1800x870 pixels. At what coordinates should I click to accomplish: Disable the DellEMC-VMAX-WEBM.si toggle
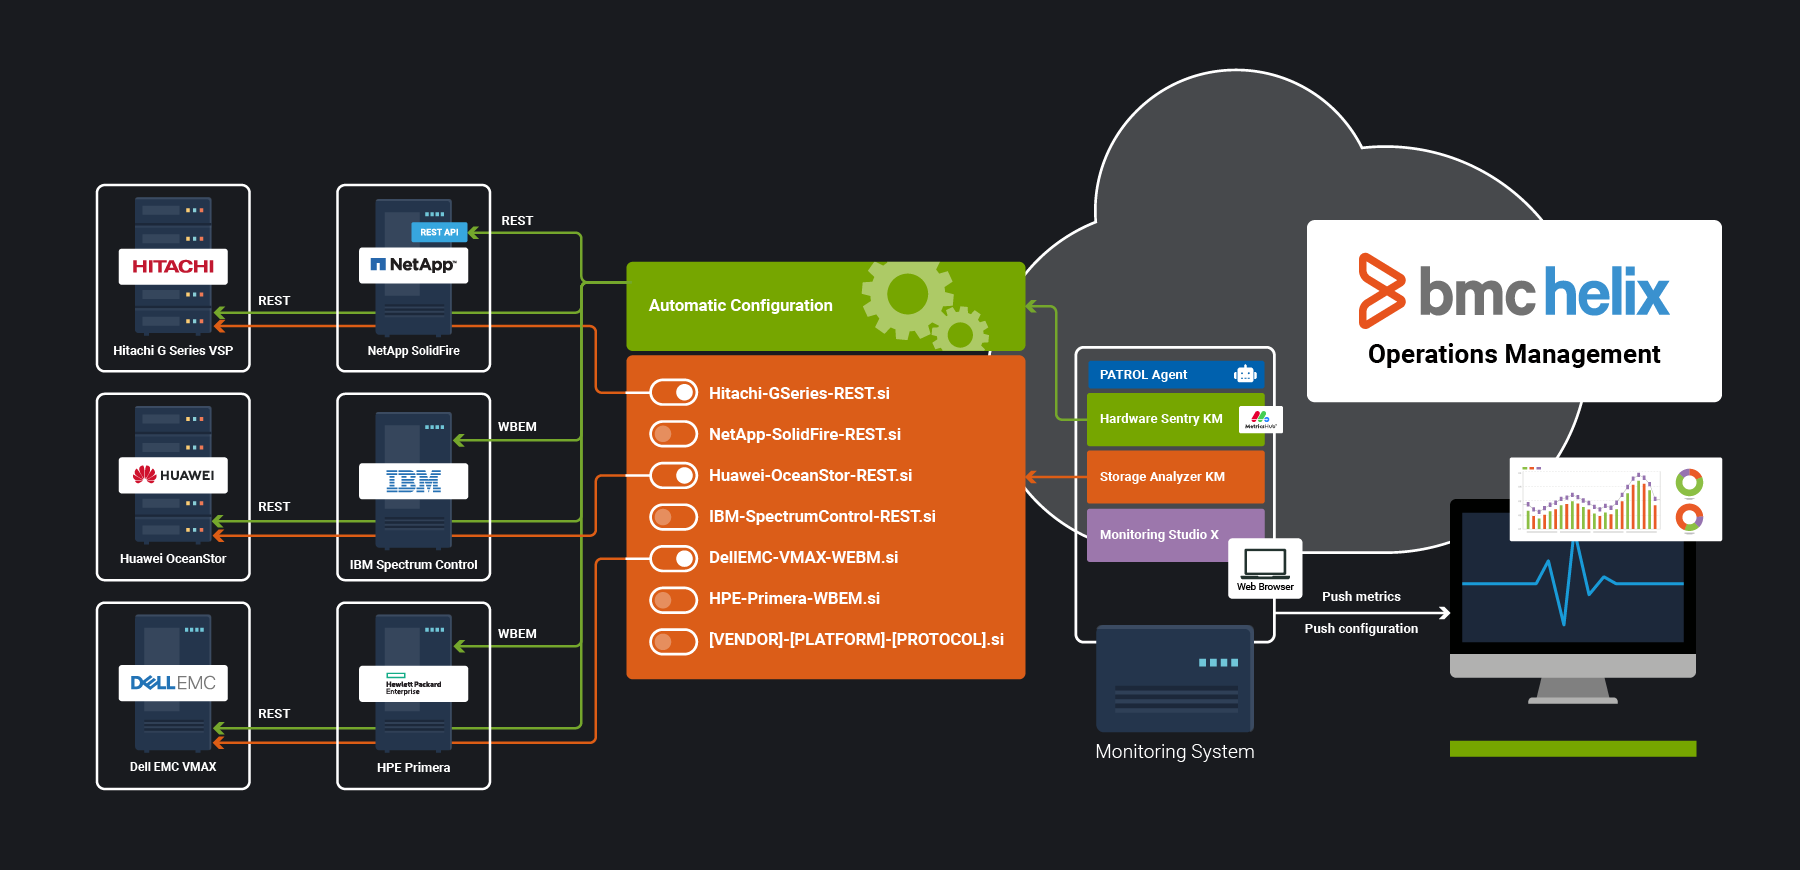coord(673,558)
